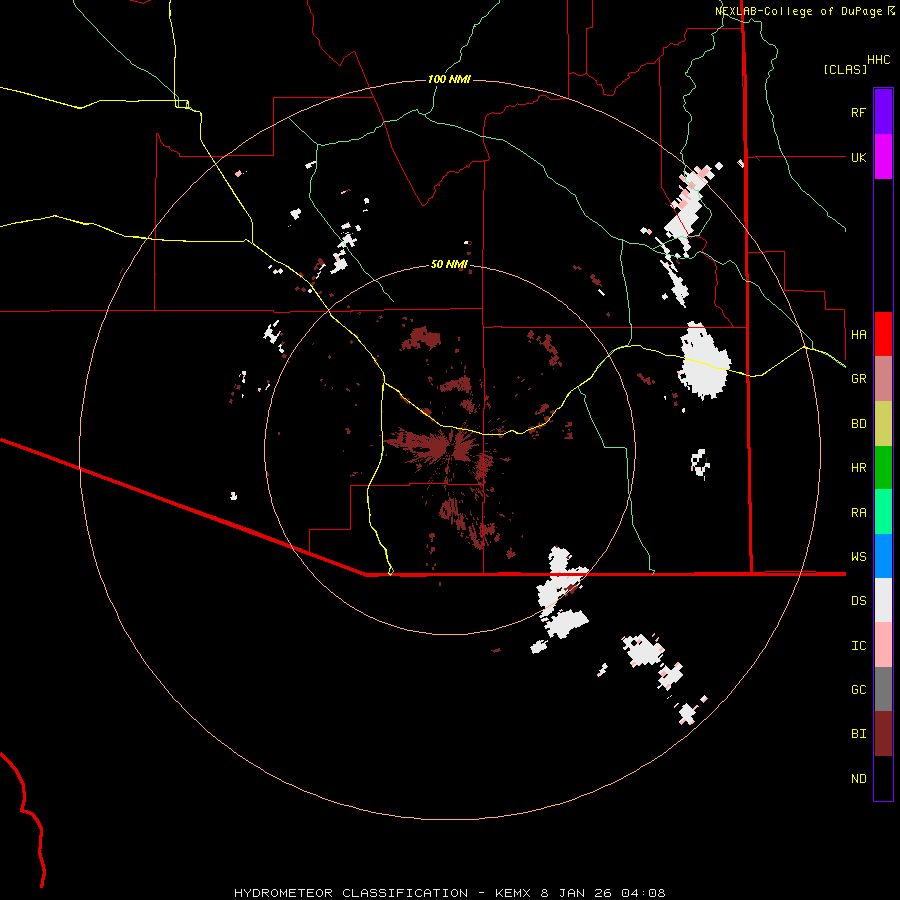Select the BI brown legend swatch
Viewport: 900px width, 900px height.
[x=883, y=734]
